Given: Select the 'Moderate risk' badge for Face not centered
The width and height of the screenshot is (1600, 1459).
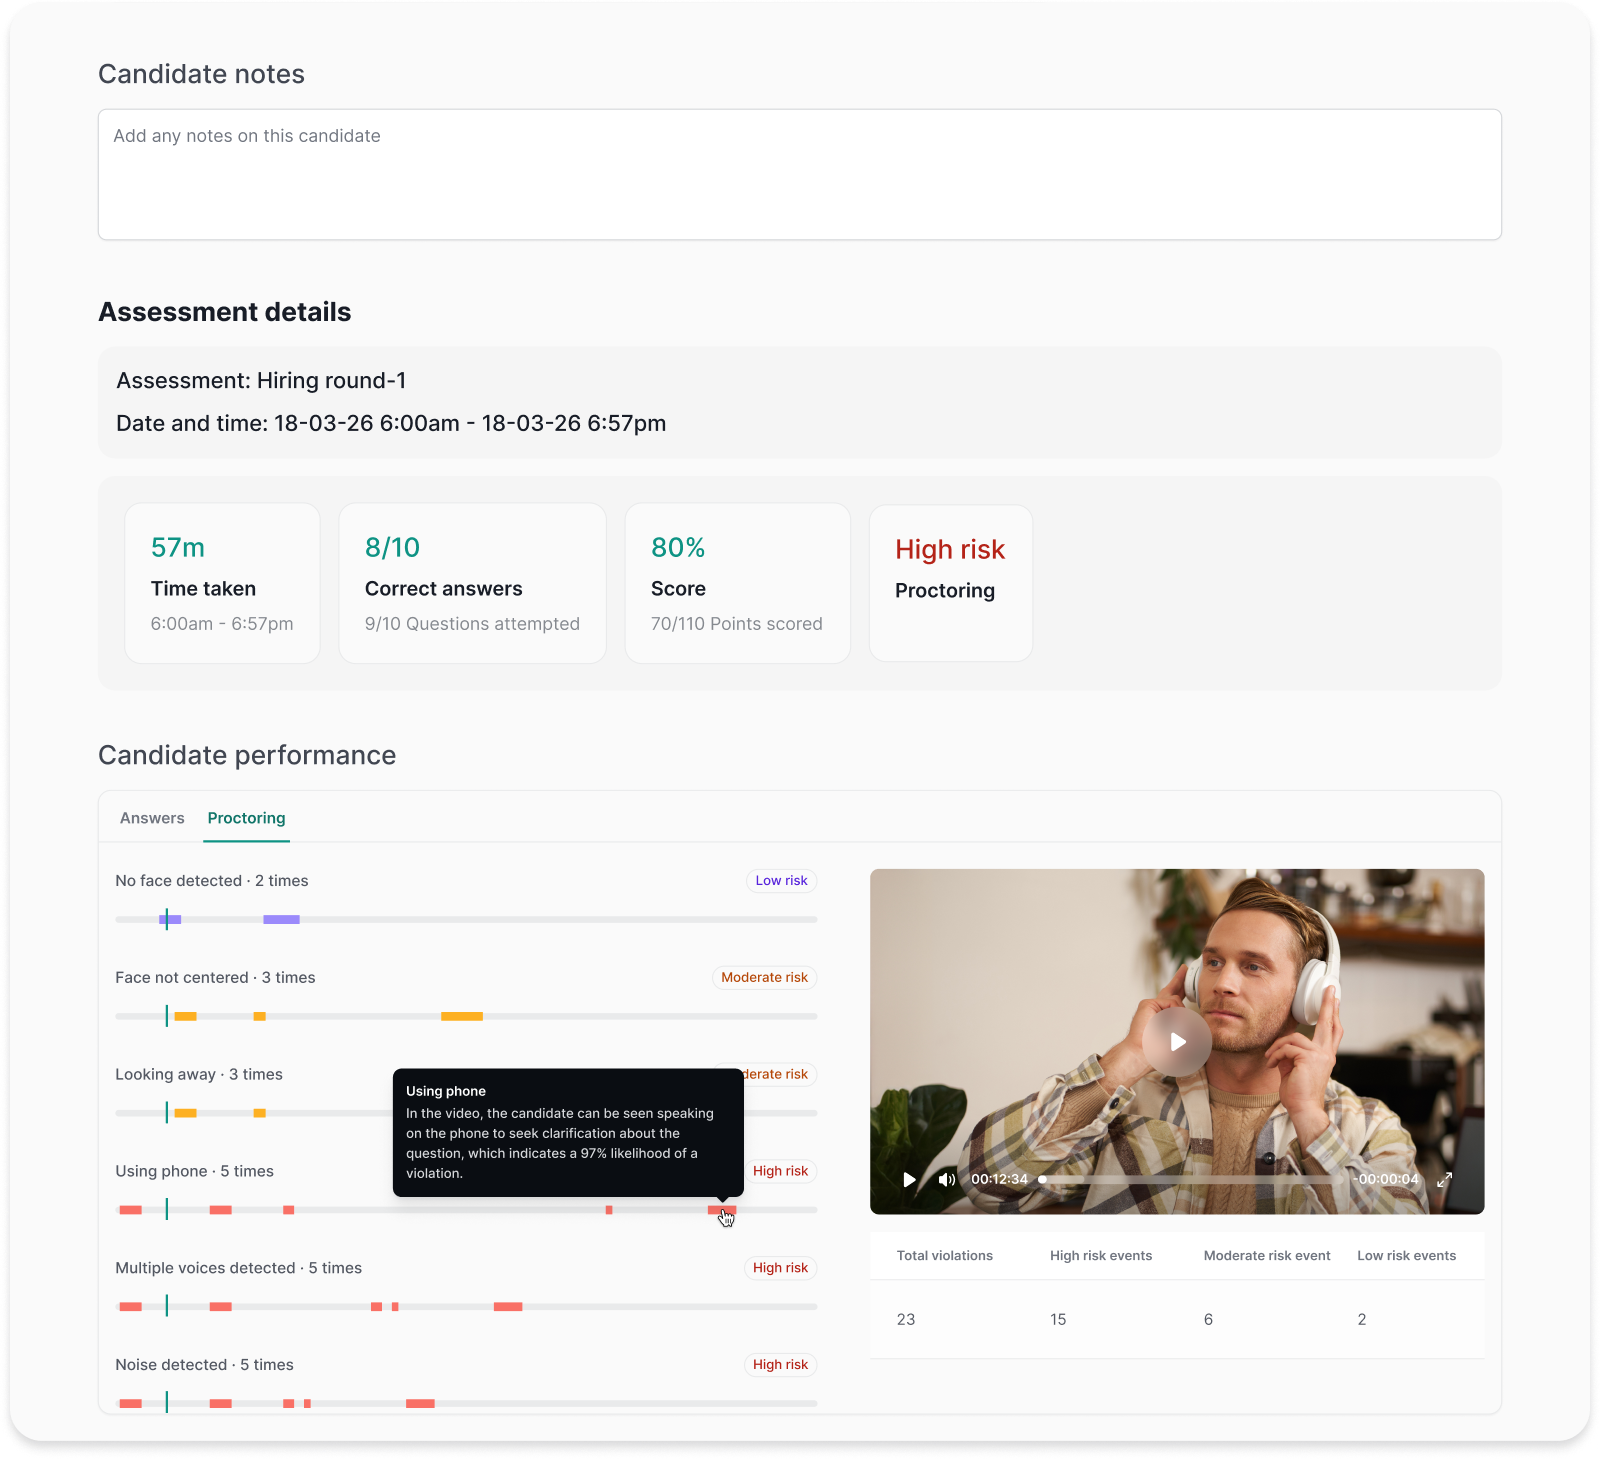Looking at the screenshot, I should pyautogui.click(x=764, y=977).
